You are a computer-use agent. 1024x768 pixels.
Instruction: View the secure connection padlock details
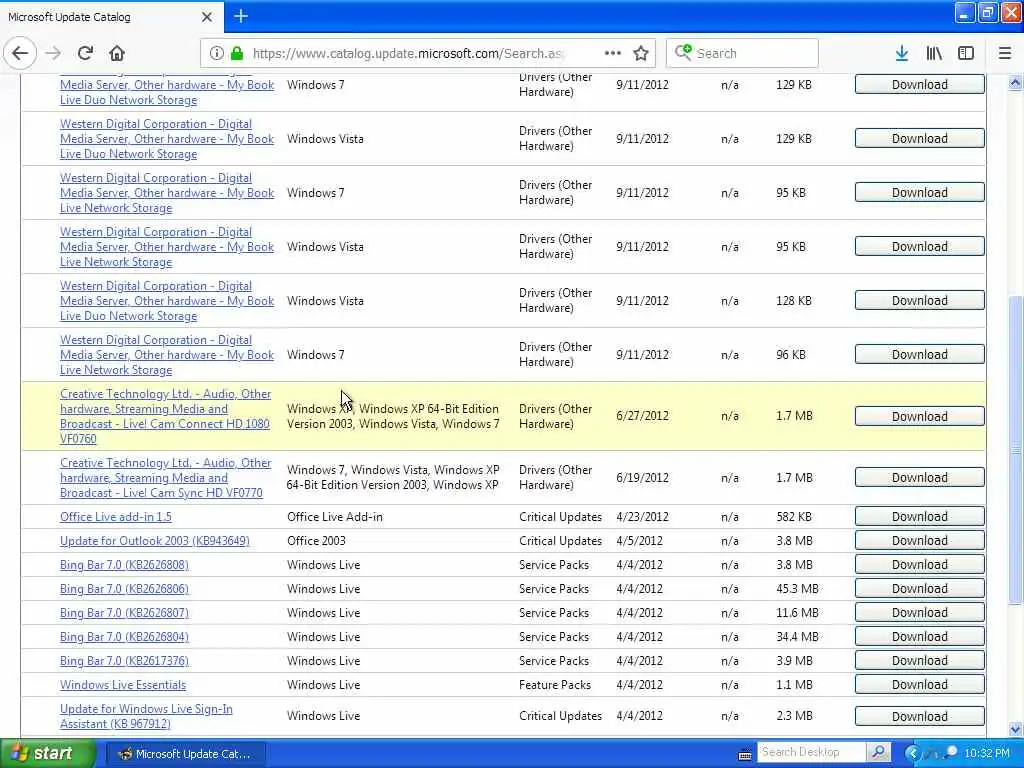pyautogui.click(x=237, y=54)
